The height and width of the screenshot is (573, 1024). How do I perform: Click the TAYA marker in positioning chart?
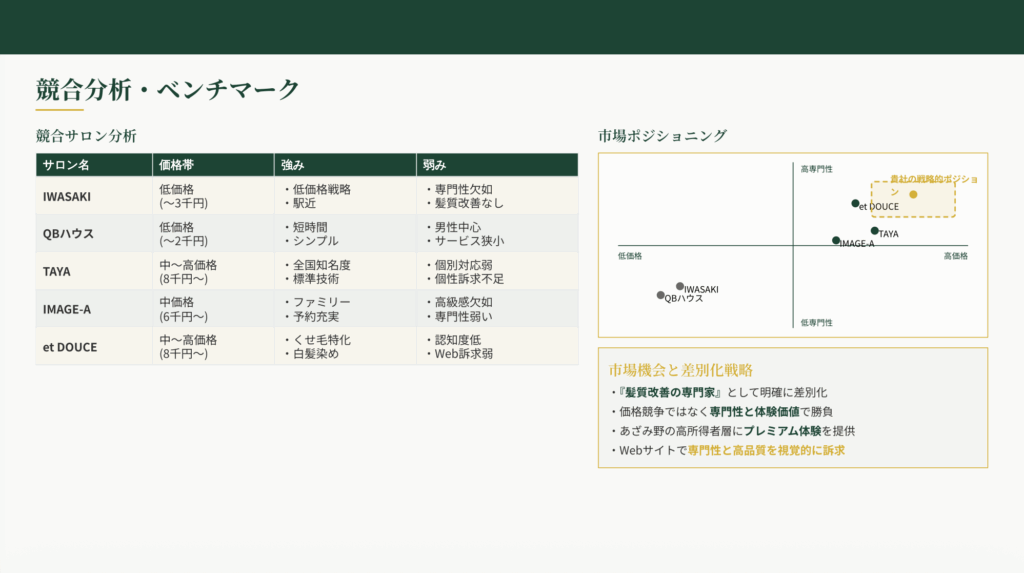(874, 230)
